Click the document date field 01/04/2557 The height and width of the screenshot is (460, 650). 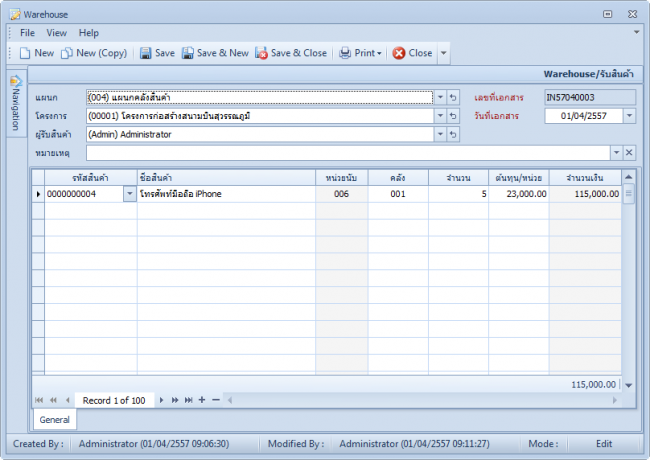pyautogui.click(x=584, y=116)
